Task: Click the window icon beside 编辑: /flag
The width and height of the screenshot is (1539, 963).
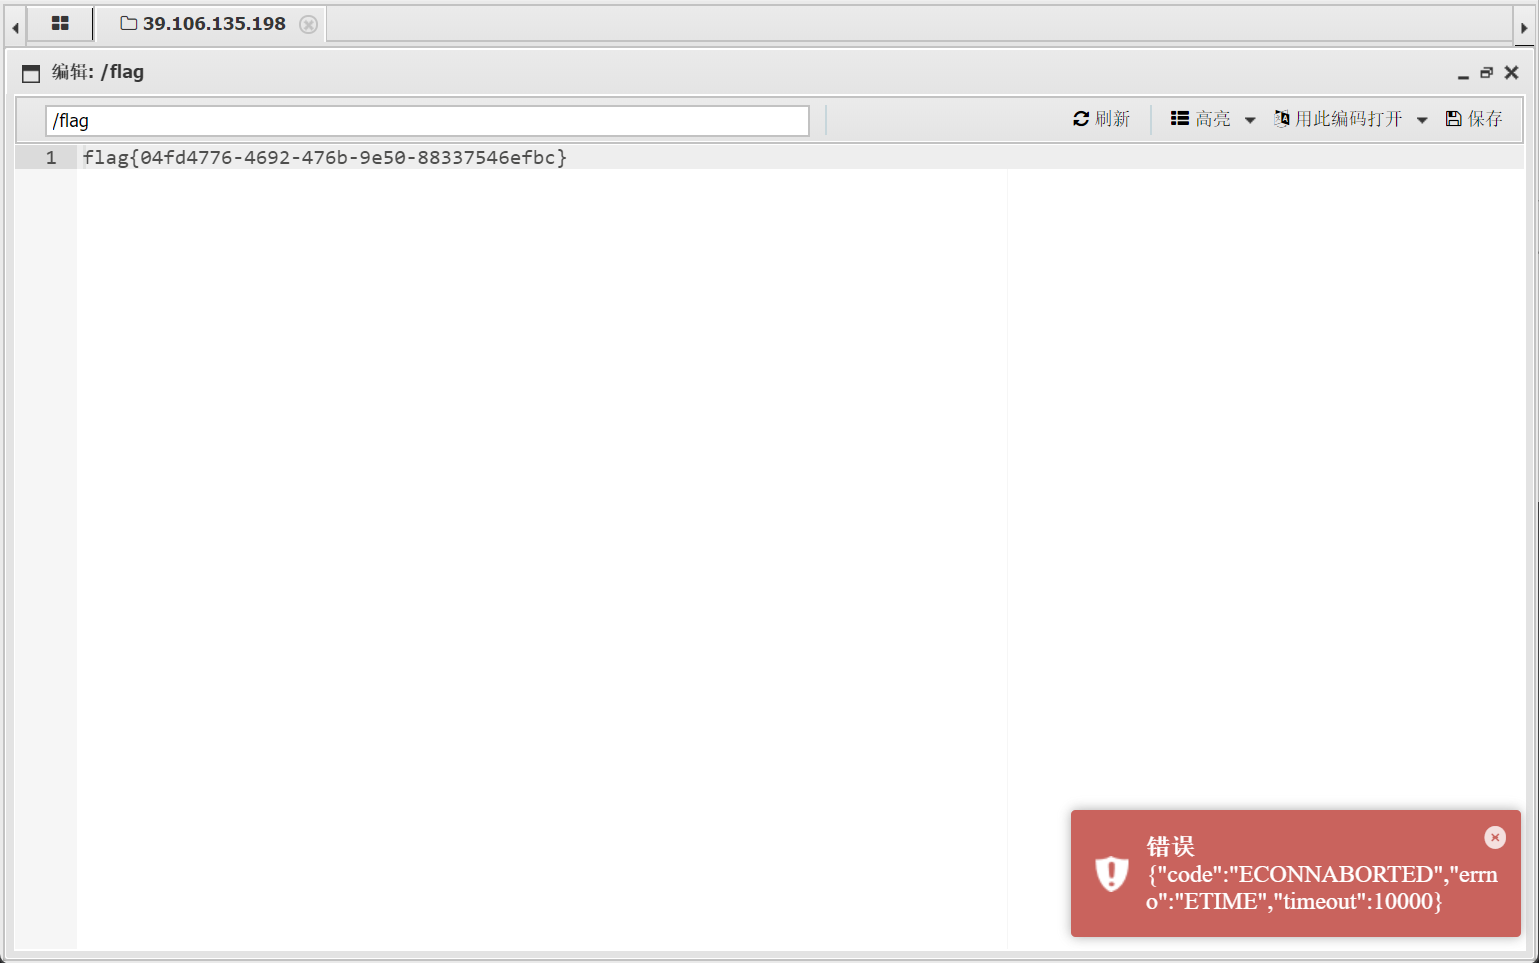Action: click(31, 73)
